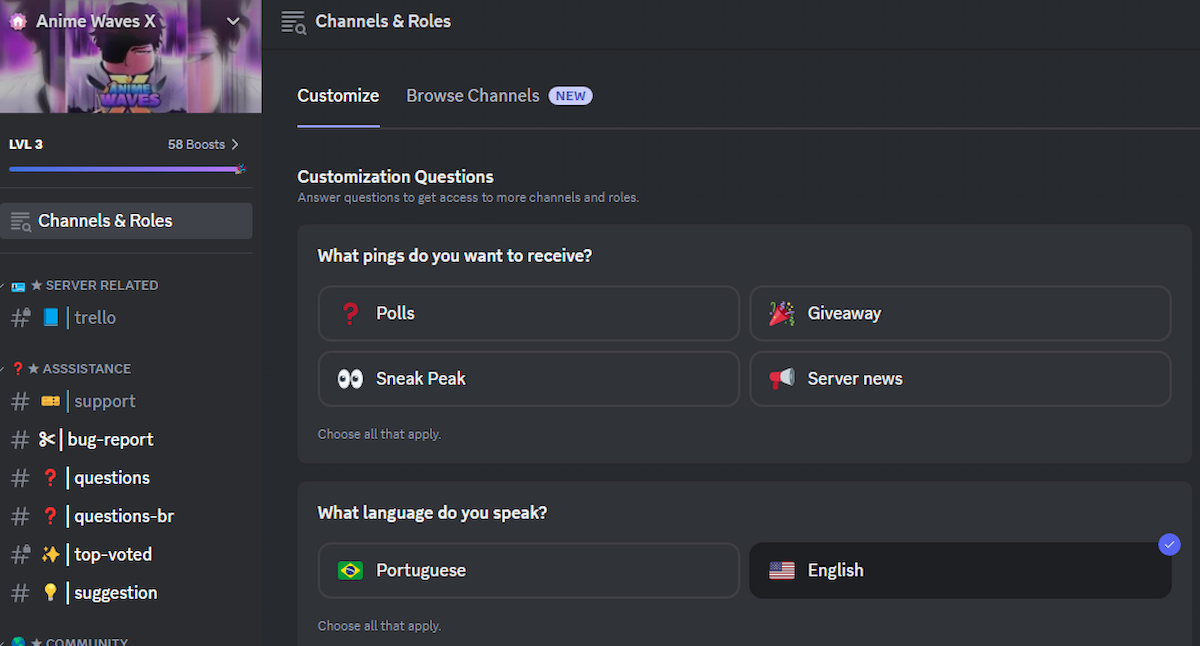Image resolution: width=1200 pixels, height=646 pixels.
Task: Click the eyes emoji on Sneak Peak
Action: pyautogui.click(x=350, y=379)
